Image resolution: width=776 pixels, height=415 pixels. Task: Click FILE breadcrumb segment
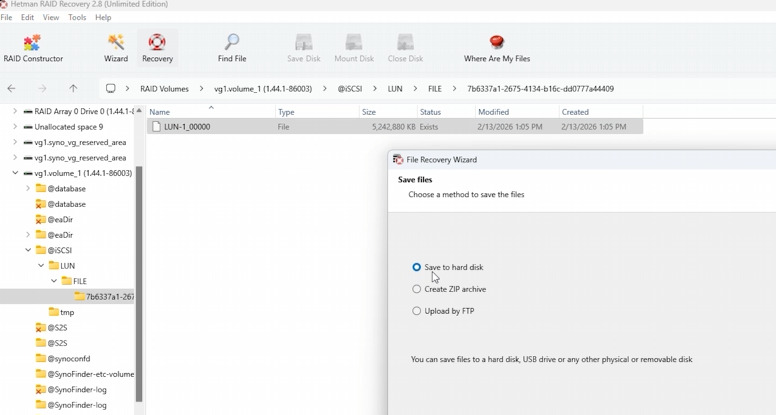tap(435, 89)
